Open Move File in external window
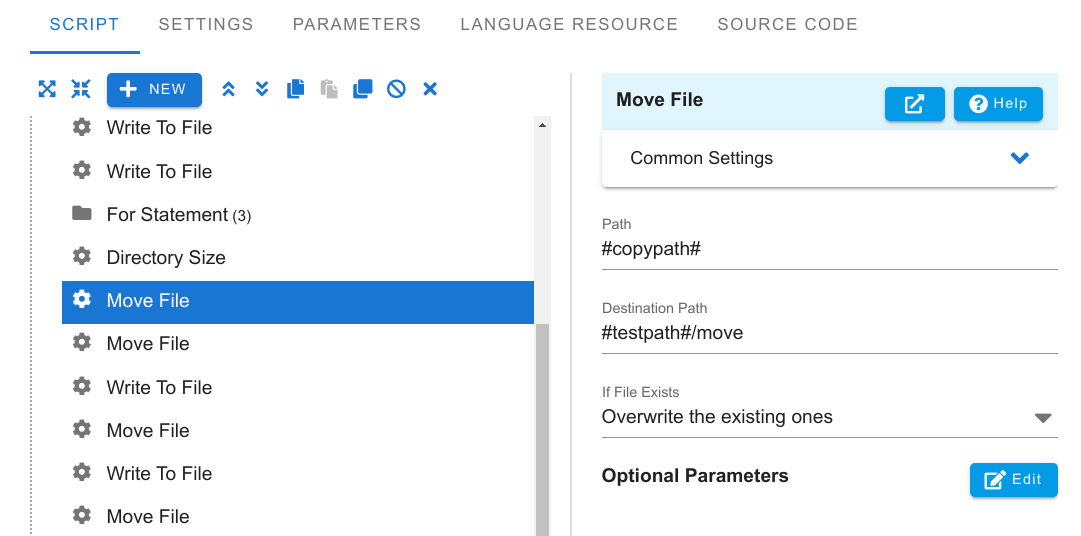1081x536 pixels. pos(914,104)
